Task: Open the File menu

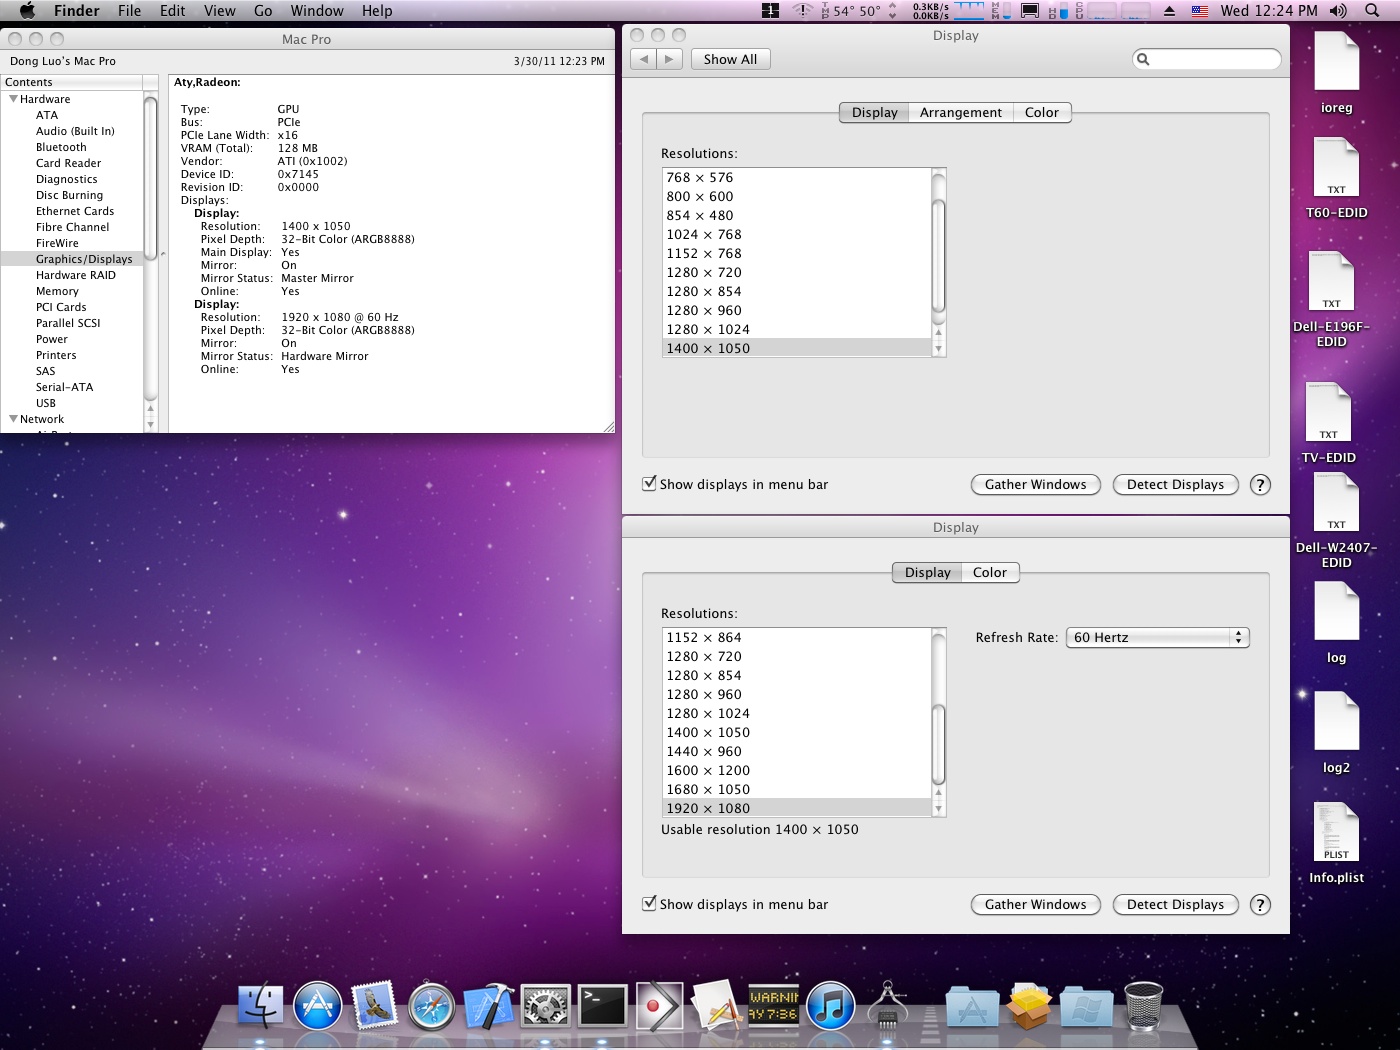Action: click(x=129, y=11)
